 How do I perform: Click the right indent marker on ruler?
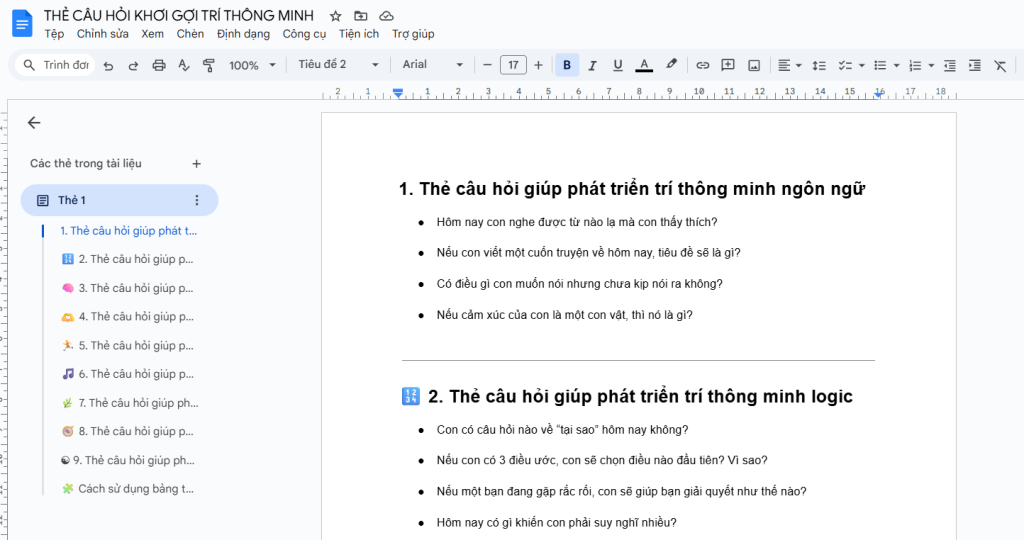tap(880, 94)
